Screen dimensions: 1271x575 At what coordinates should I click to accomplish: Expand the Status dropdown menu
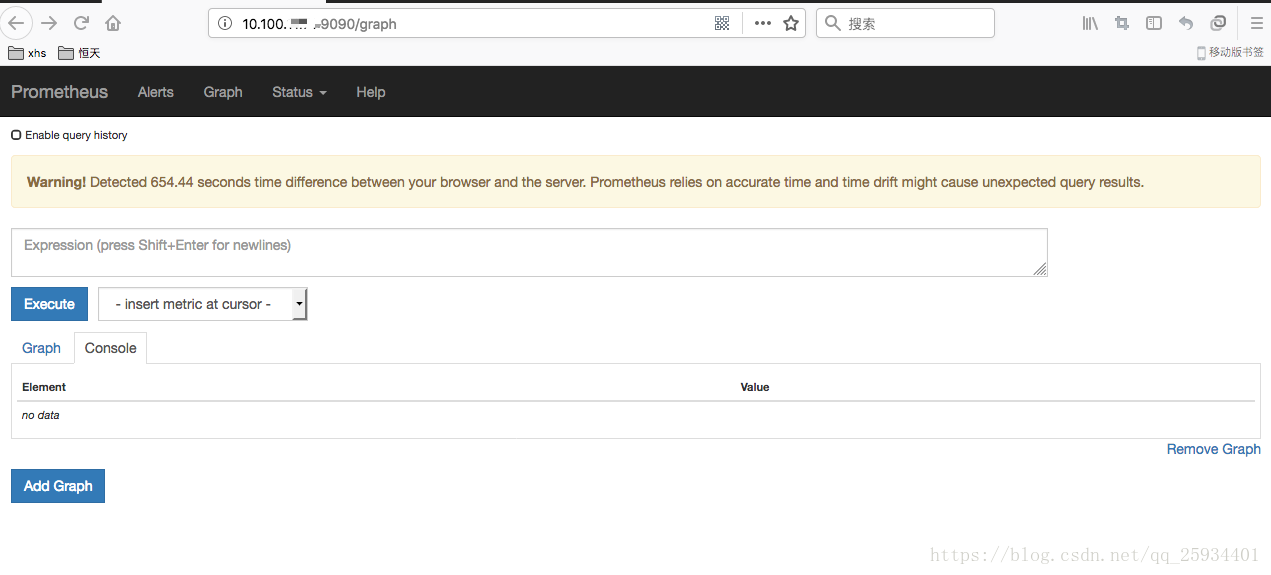coord(299,92)
